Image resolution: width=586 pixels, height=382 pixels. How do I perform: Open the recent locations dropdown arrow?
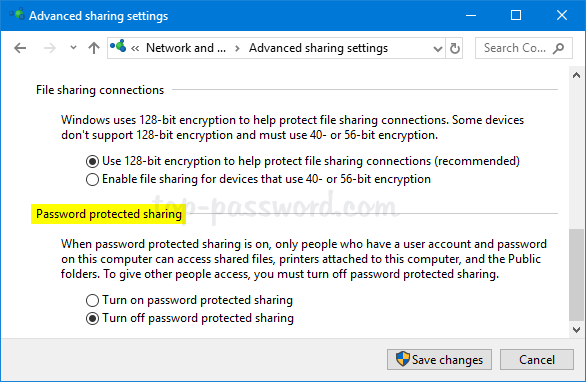tap(73, 48)
